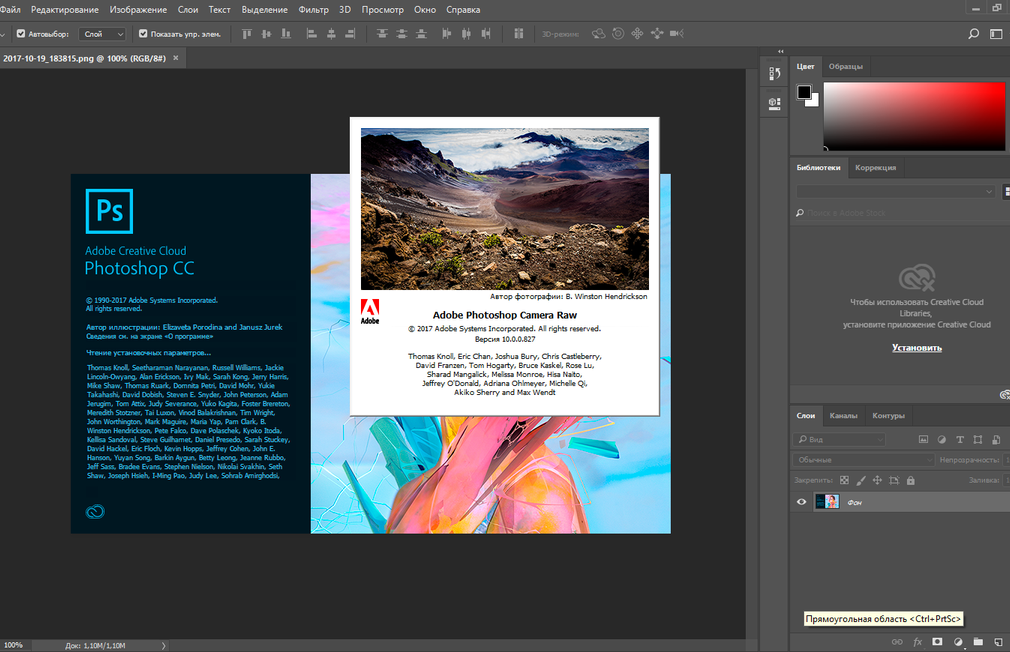Viewport: 1010px width, 652px height.
Task: Click the auto-align layers icon
Action: click(x=519, y=34)
